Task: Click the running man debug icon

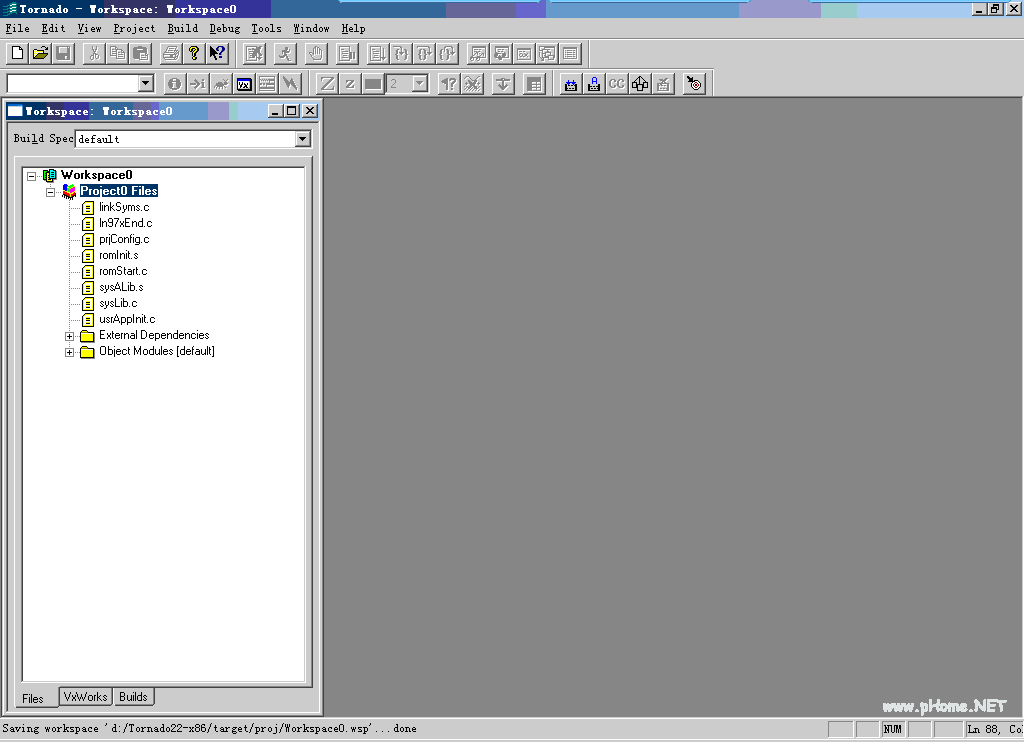Action: pyautogui.click(x=285, y=54)
